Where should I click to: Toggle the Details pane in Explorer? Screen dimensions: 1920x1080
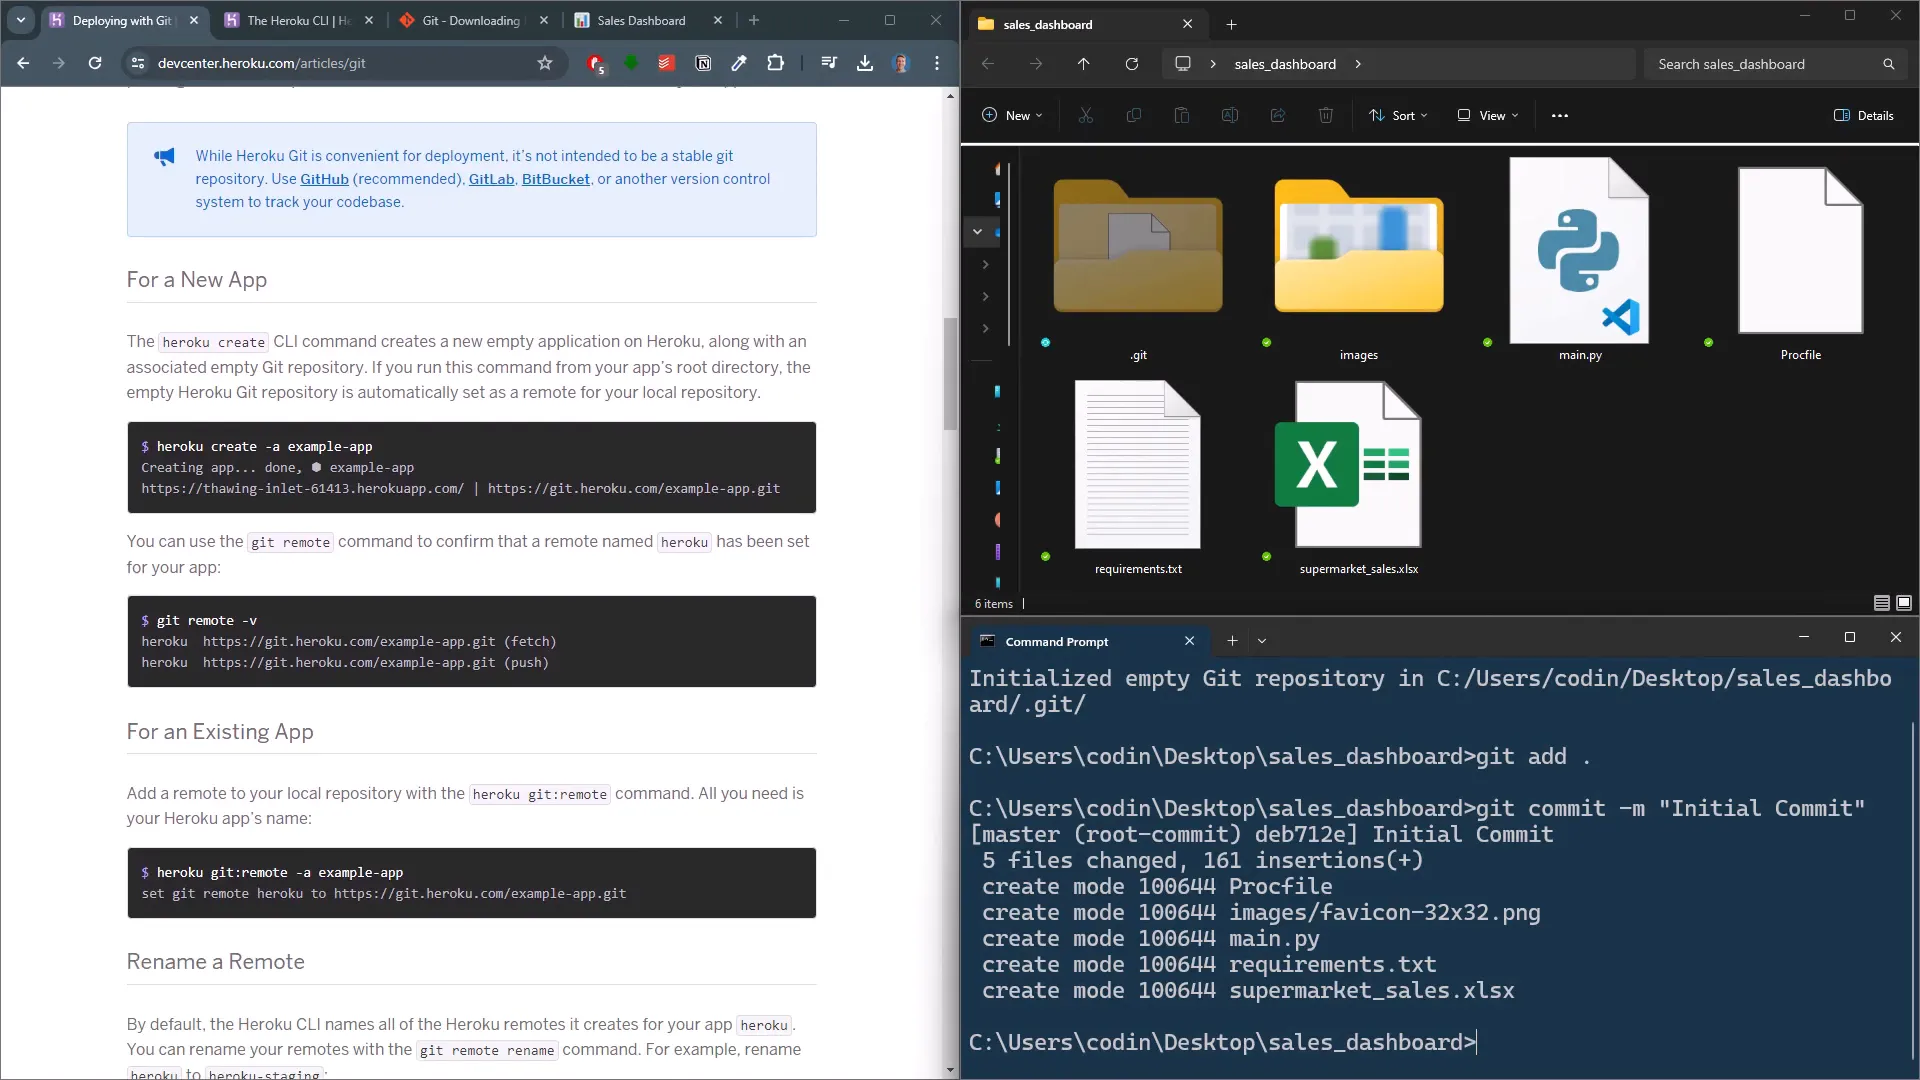(x=1864, y=116)
